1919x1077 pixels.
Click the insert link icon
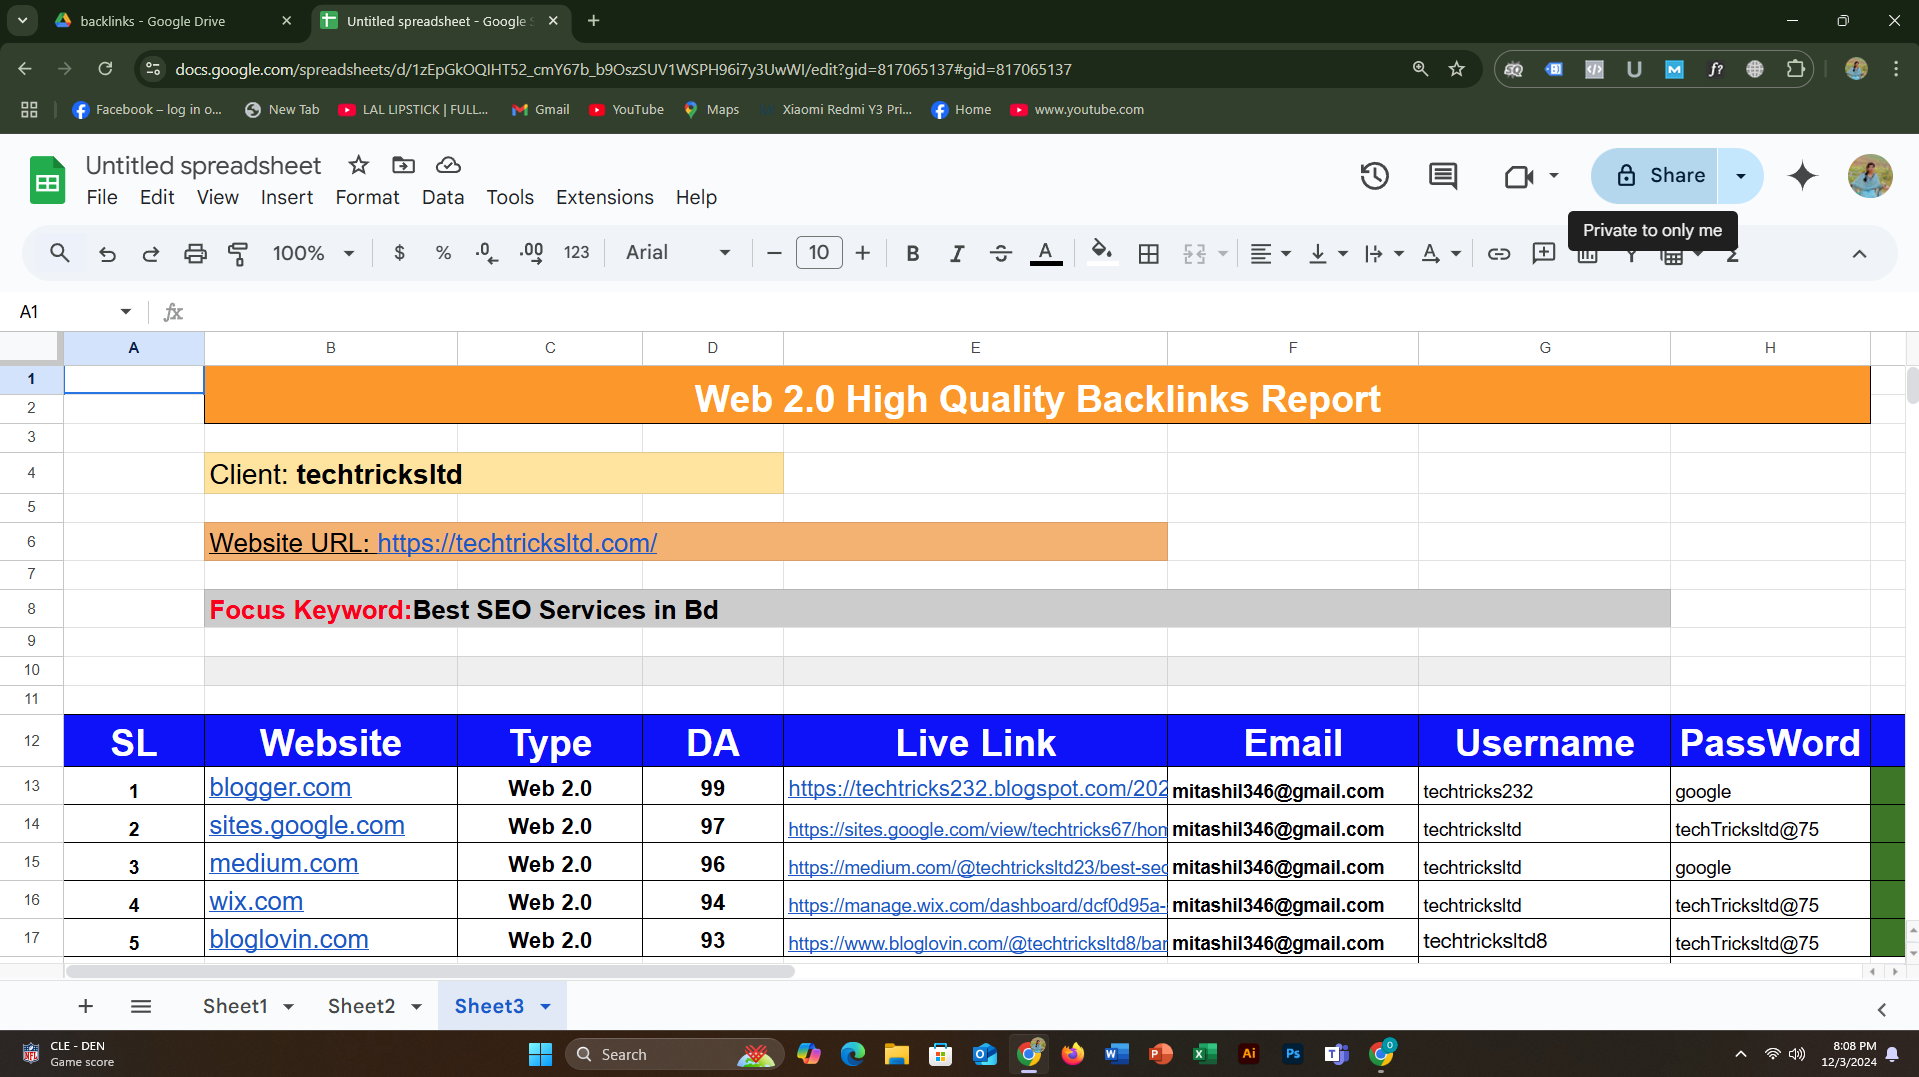[1498, 254]
